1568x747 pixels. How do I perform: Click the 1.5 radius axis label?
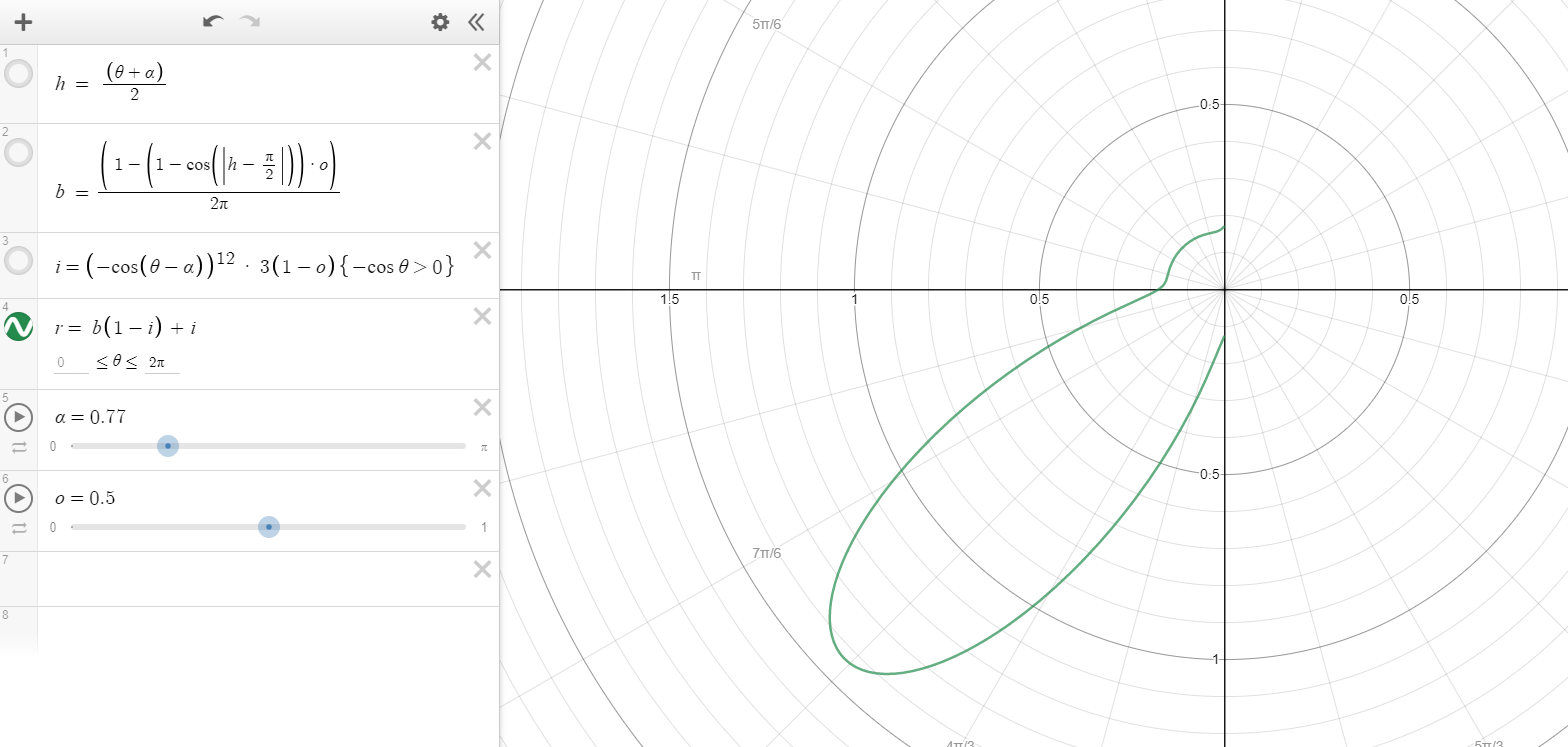pyautogui.click(x=670, y=300)
